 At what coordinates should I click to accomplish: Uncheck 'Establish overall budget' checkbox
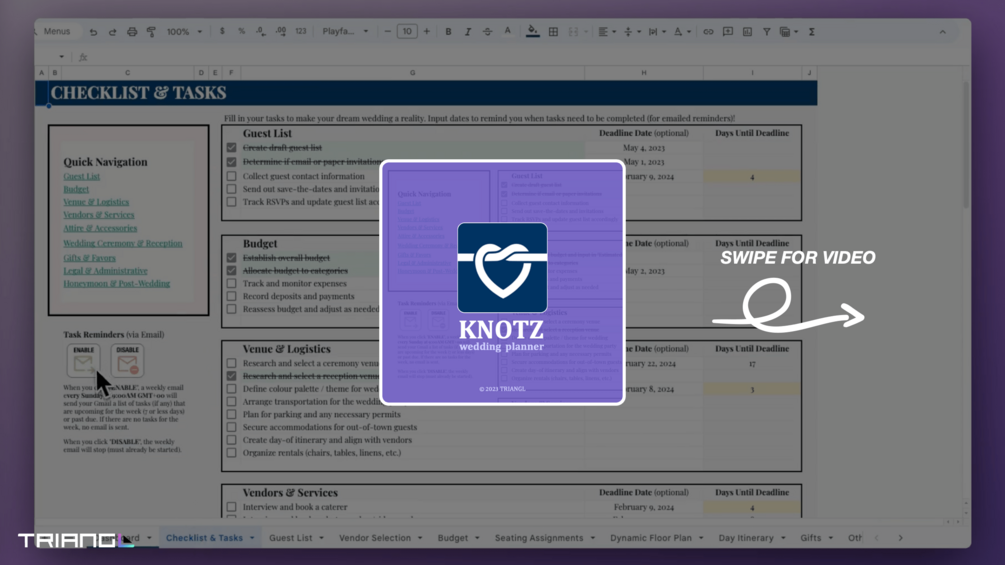[231, 258]
